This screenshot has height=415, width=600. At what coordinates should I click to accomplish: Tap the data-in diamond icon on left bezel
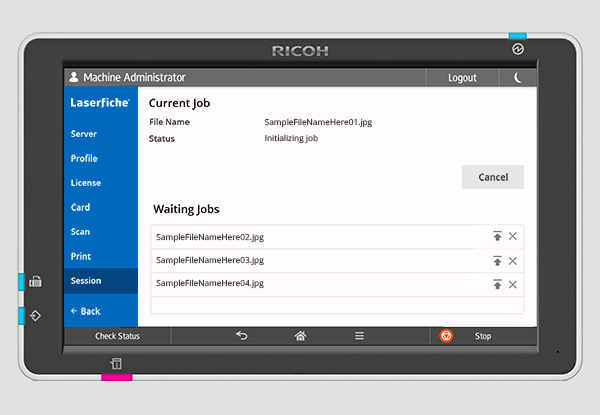click(35, 316)
